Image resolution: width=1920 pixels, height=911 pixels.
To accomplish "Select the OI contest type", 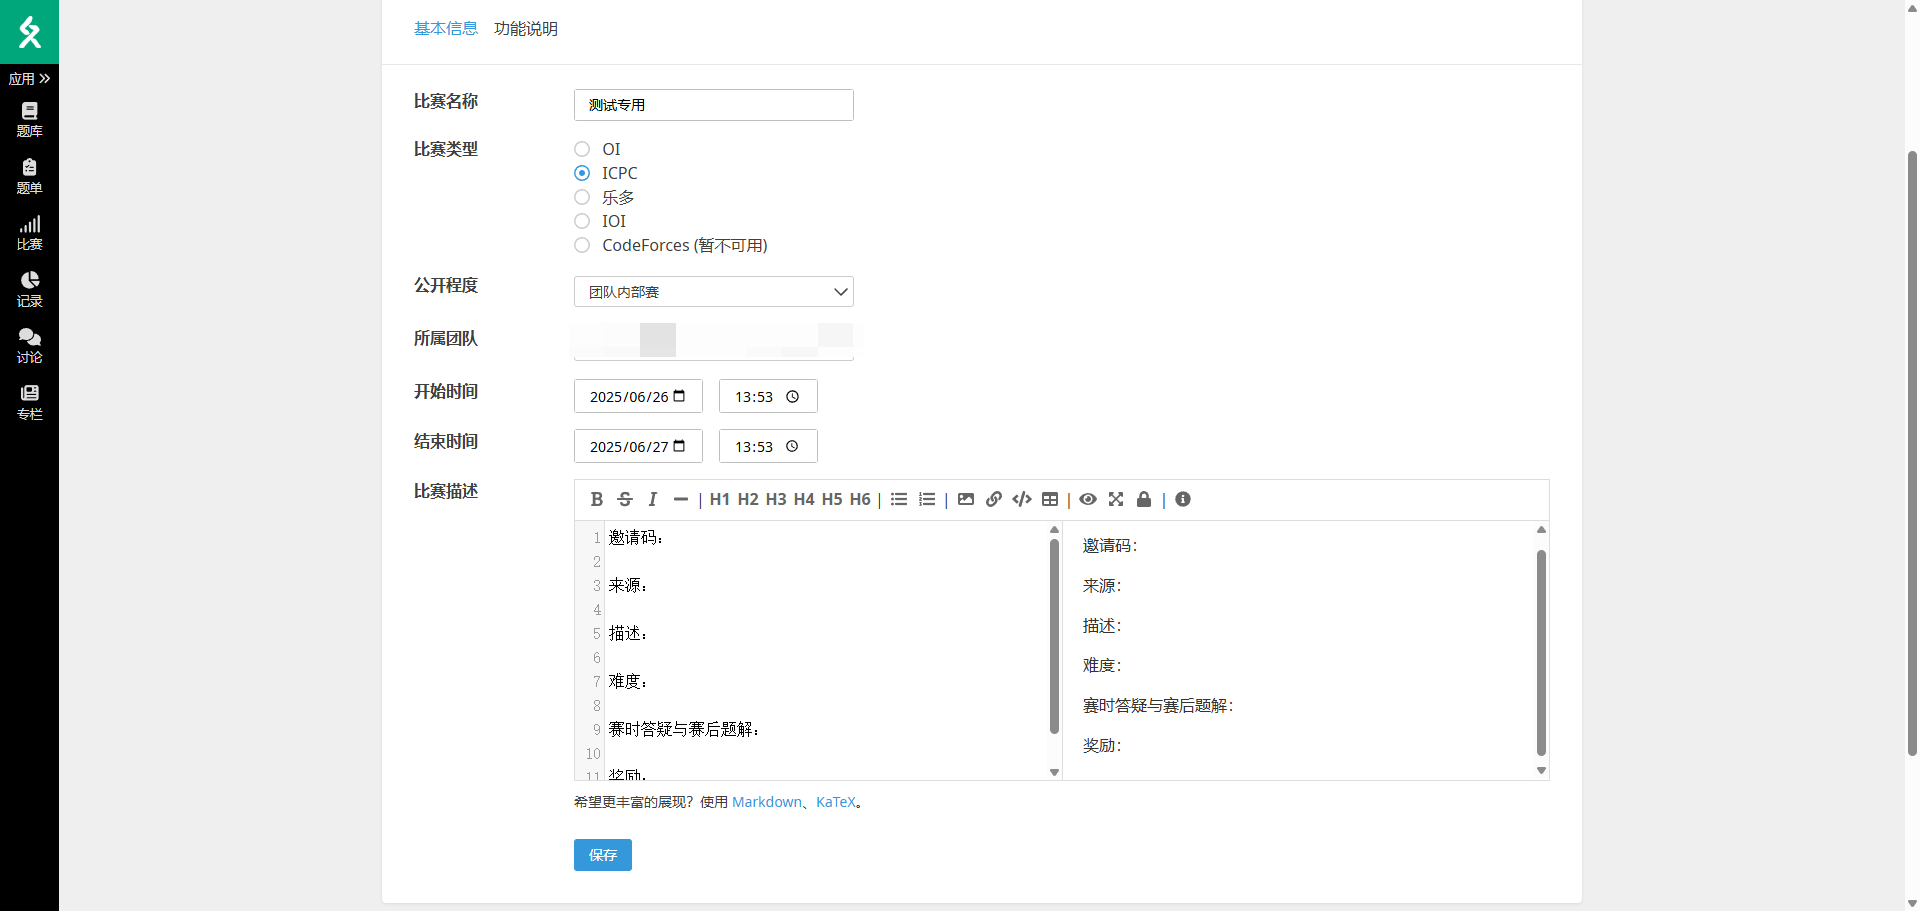I will tap(582, 149).
